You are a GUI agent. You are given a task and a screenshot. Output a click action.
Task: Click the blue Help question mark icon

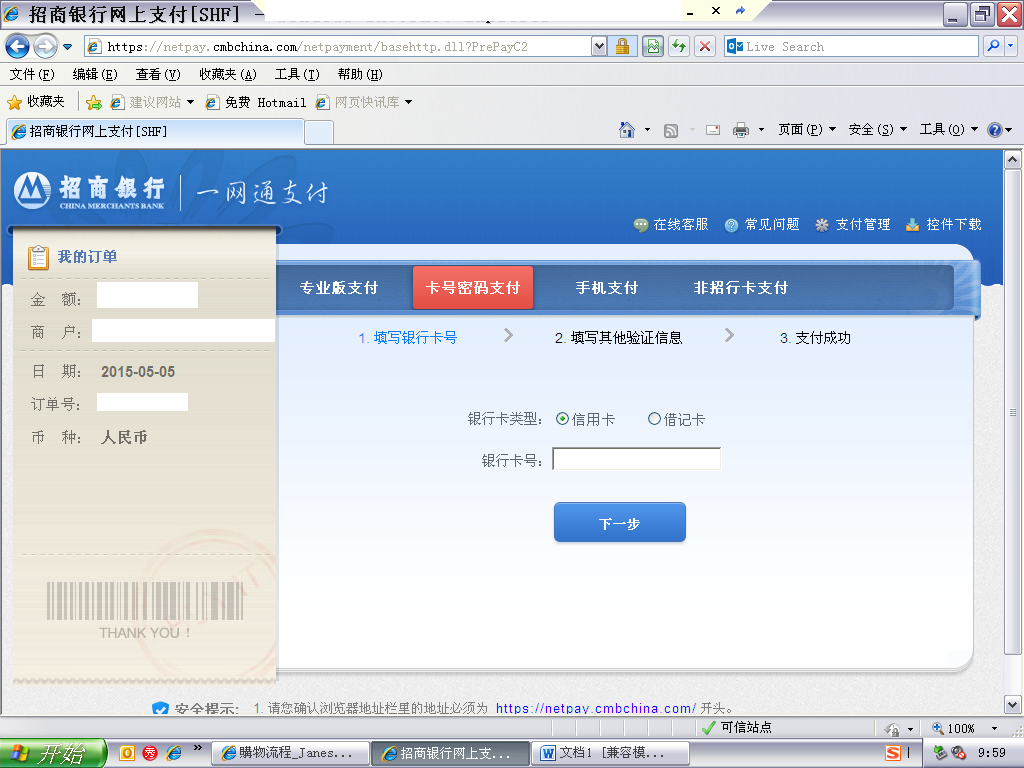click(995, 130)
